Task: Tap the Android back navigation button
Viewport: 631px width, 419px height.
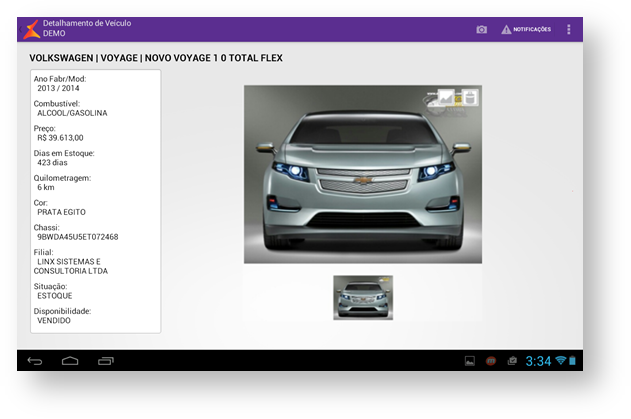Action: point(35,361)
